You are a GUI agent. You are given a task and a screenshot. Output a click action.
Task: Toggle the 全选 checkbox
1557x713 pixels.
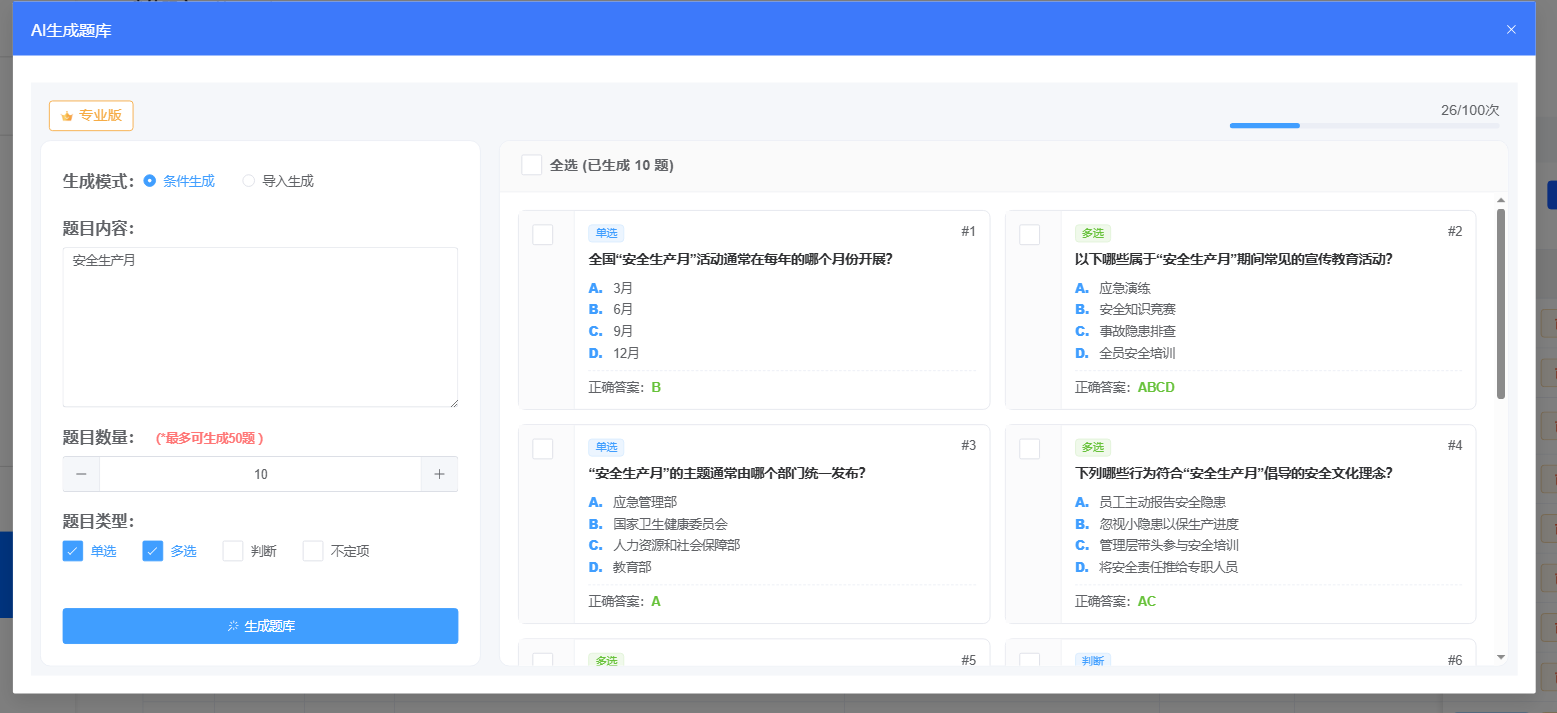click(x=532, y=165)
